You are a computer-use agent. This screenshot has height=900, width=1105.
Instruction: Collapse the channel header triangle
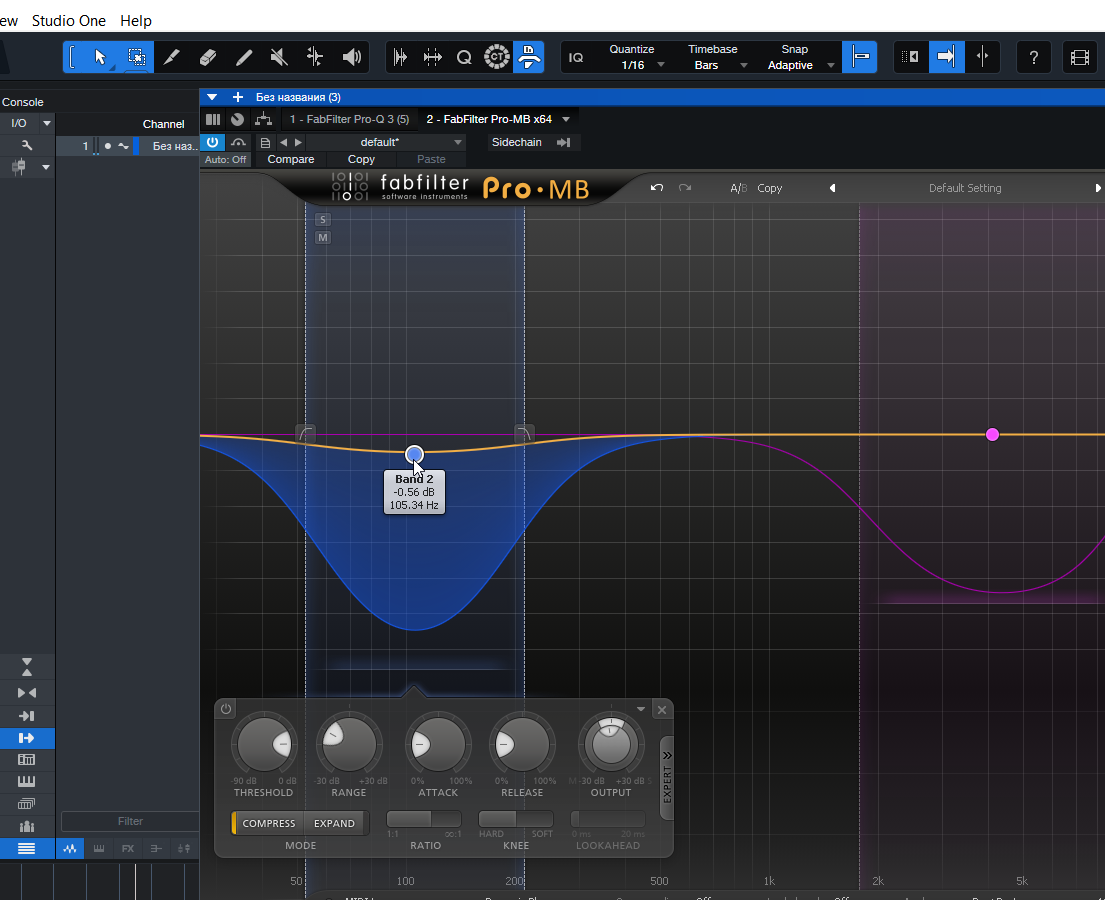click(211, 97)
